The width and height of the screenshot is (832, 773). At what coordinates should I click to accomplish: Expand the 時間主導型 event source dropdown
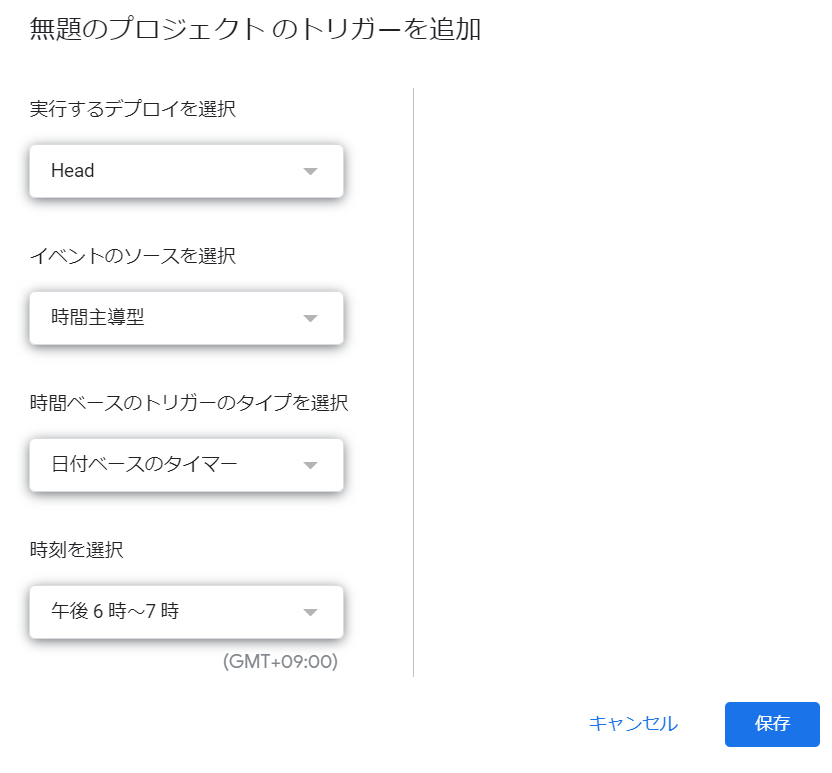tap(186, 318)
